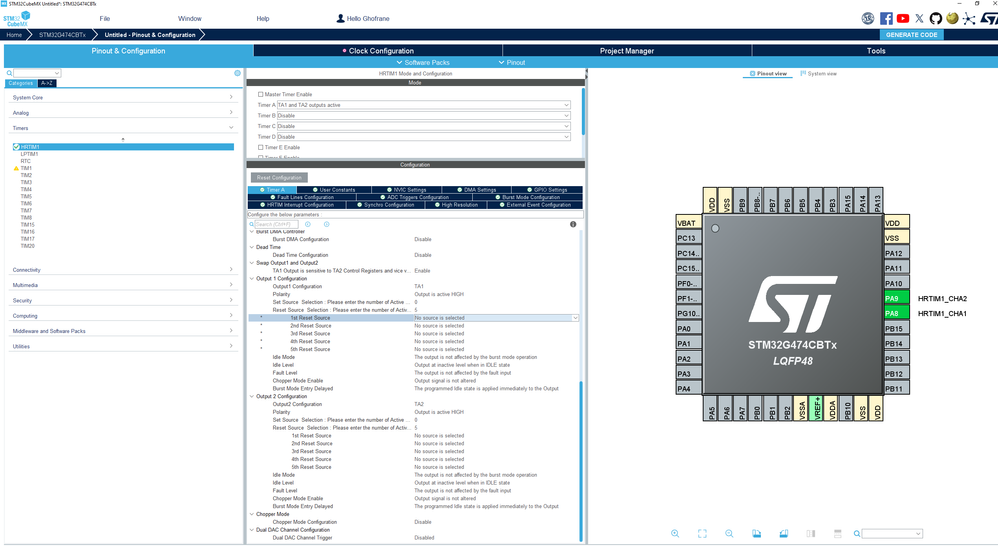Image resolution: width=998 pixels, height=547 pixels.
Task: Rotate the chip clockwise icon
Action: [756, 534]
